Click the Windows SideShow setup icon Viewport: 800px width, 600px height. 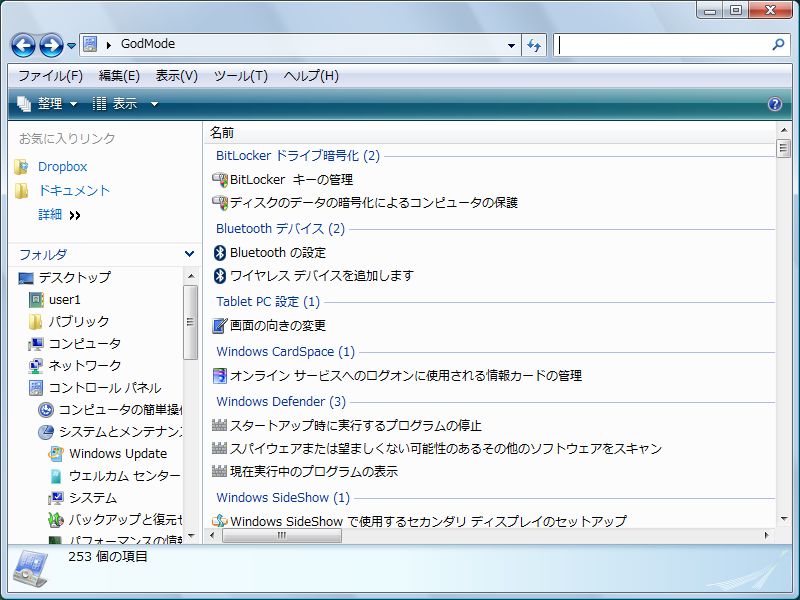coord(219,520)
